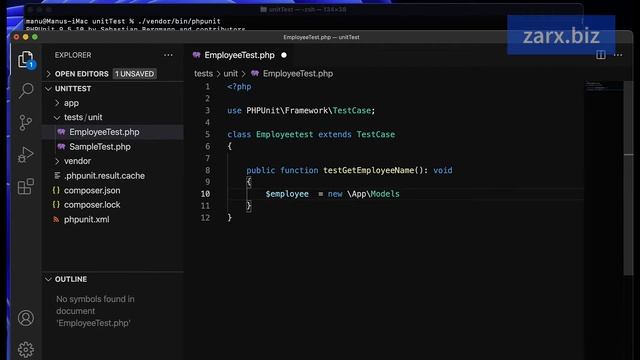Click the JSON braces icon of composer.lock
This screenshot has height=360, width=640.
(56, 204)
